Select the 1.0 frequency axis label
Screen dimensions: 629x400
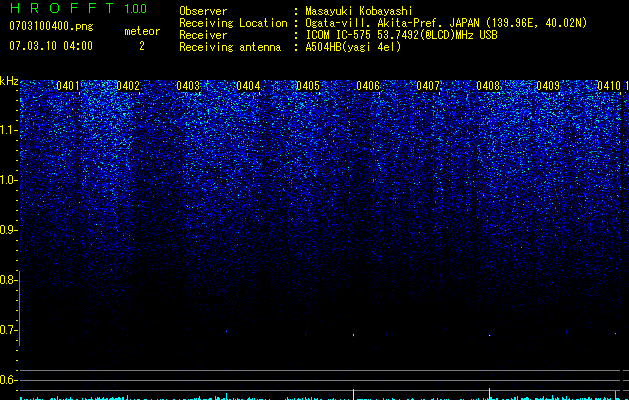click(8, 180)
